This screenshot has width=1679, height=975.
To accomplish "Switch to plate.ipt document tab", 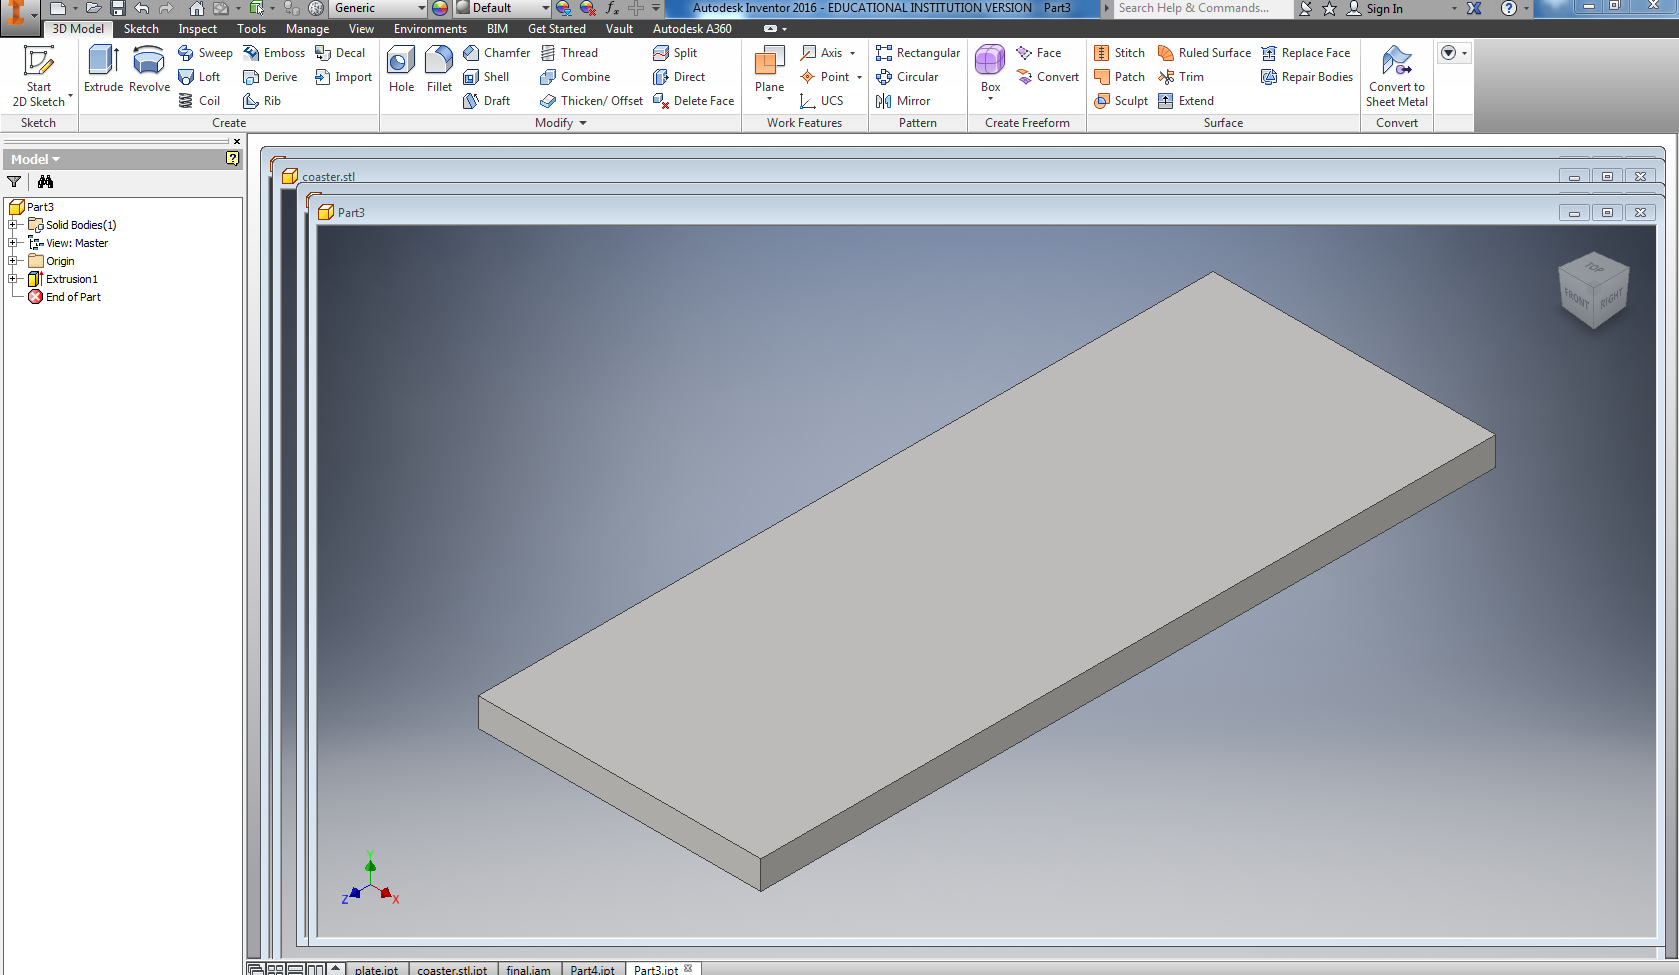I will [376, 969].
